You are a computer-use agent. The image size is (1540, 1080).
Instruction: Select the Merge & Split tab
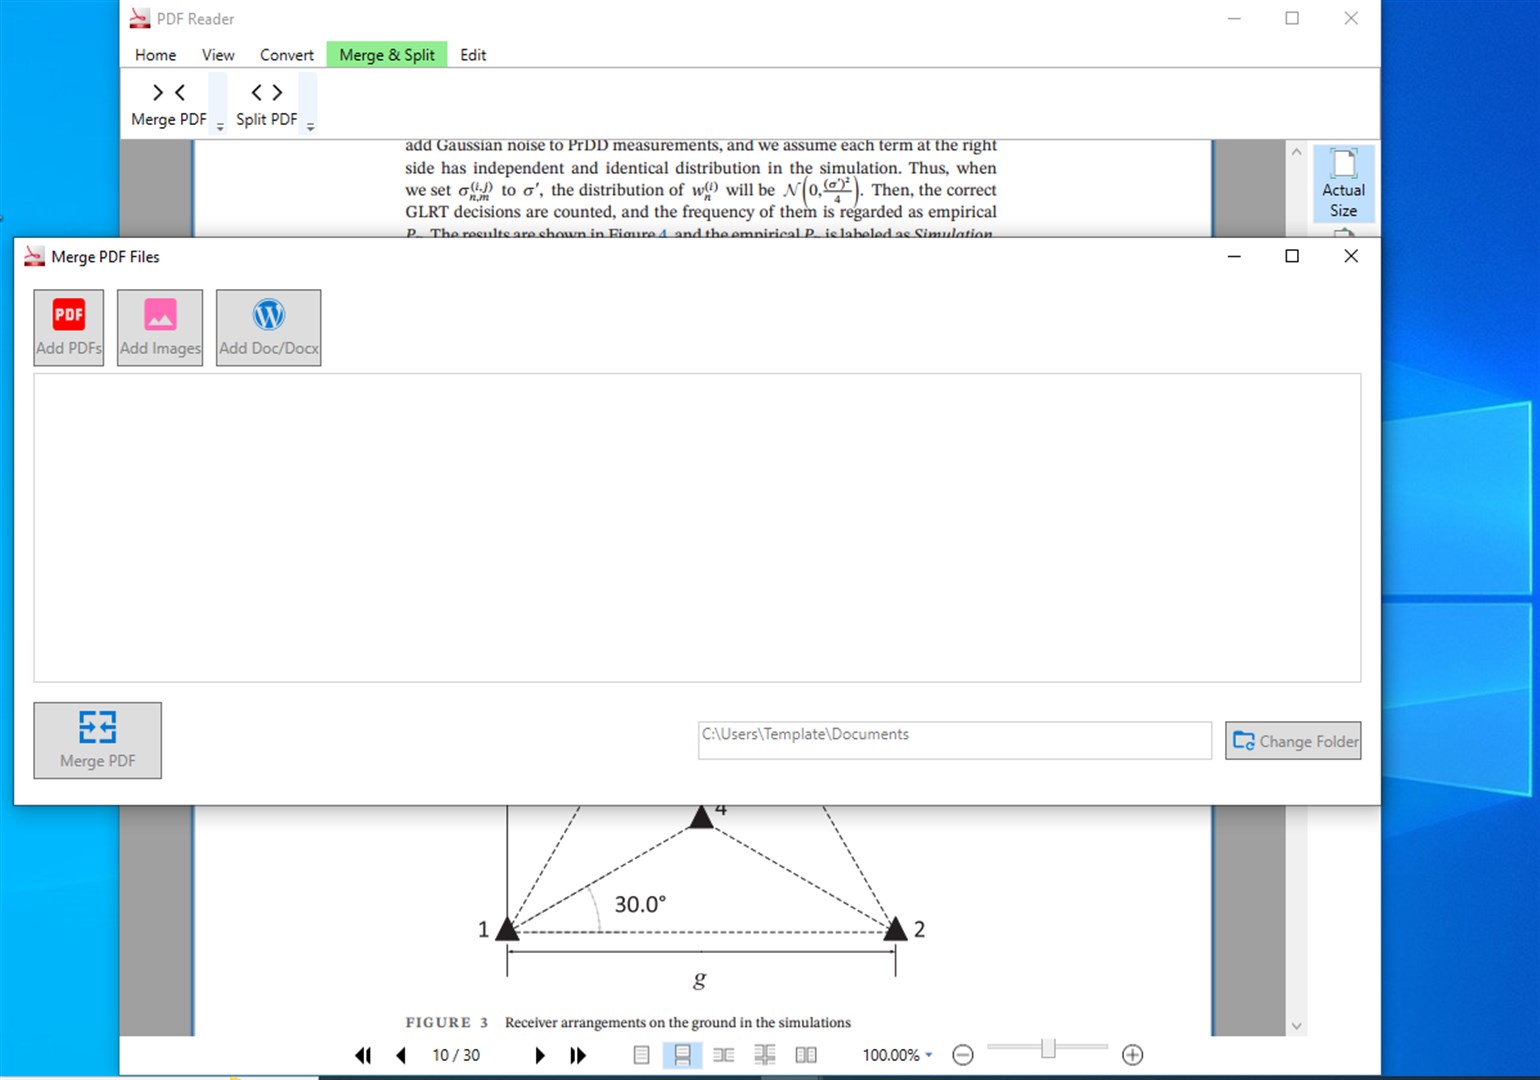click(387, 55)
